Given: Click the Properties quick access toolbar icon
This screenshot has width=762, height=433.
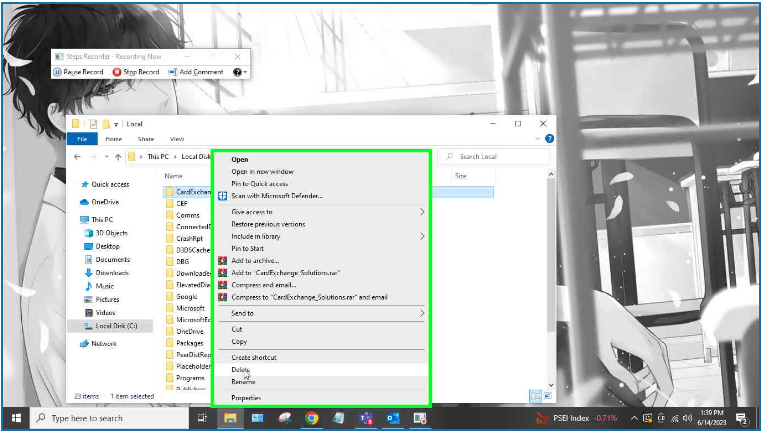Looking at the screenshot, I should 93,124.
